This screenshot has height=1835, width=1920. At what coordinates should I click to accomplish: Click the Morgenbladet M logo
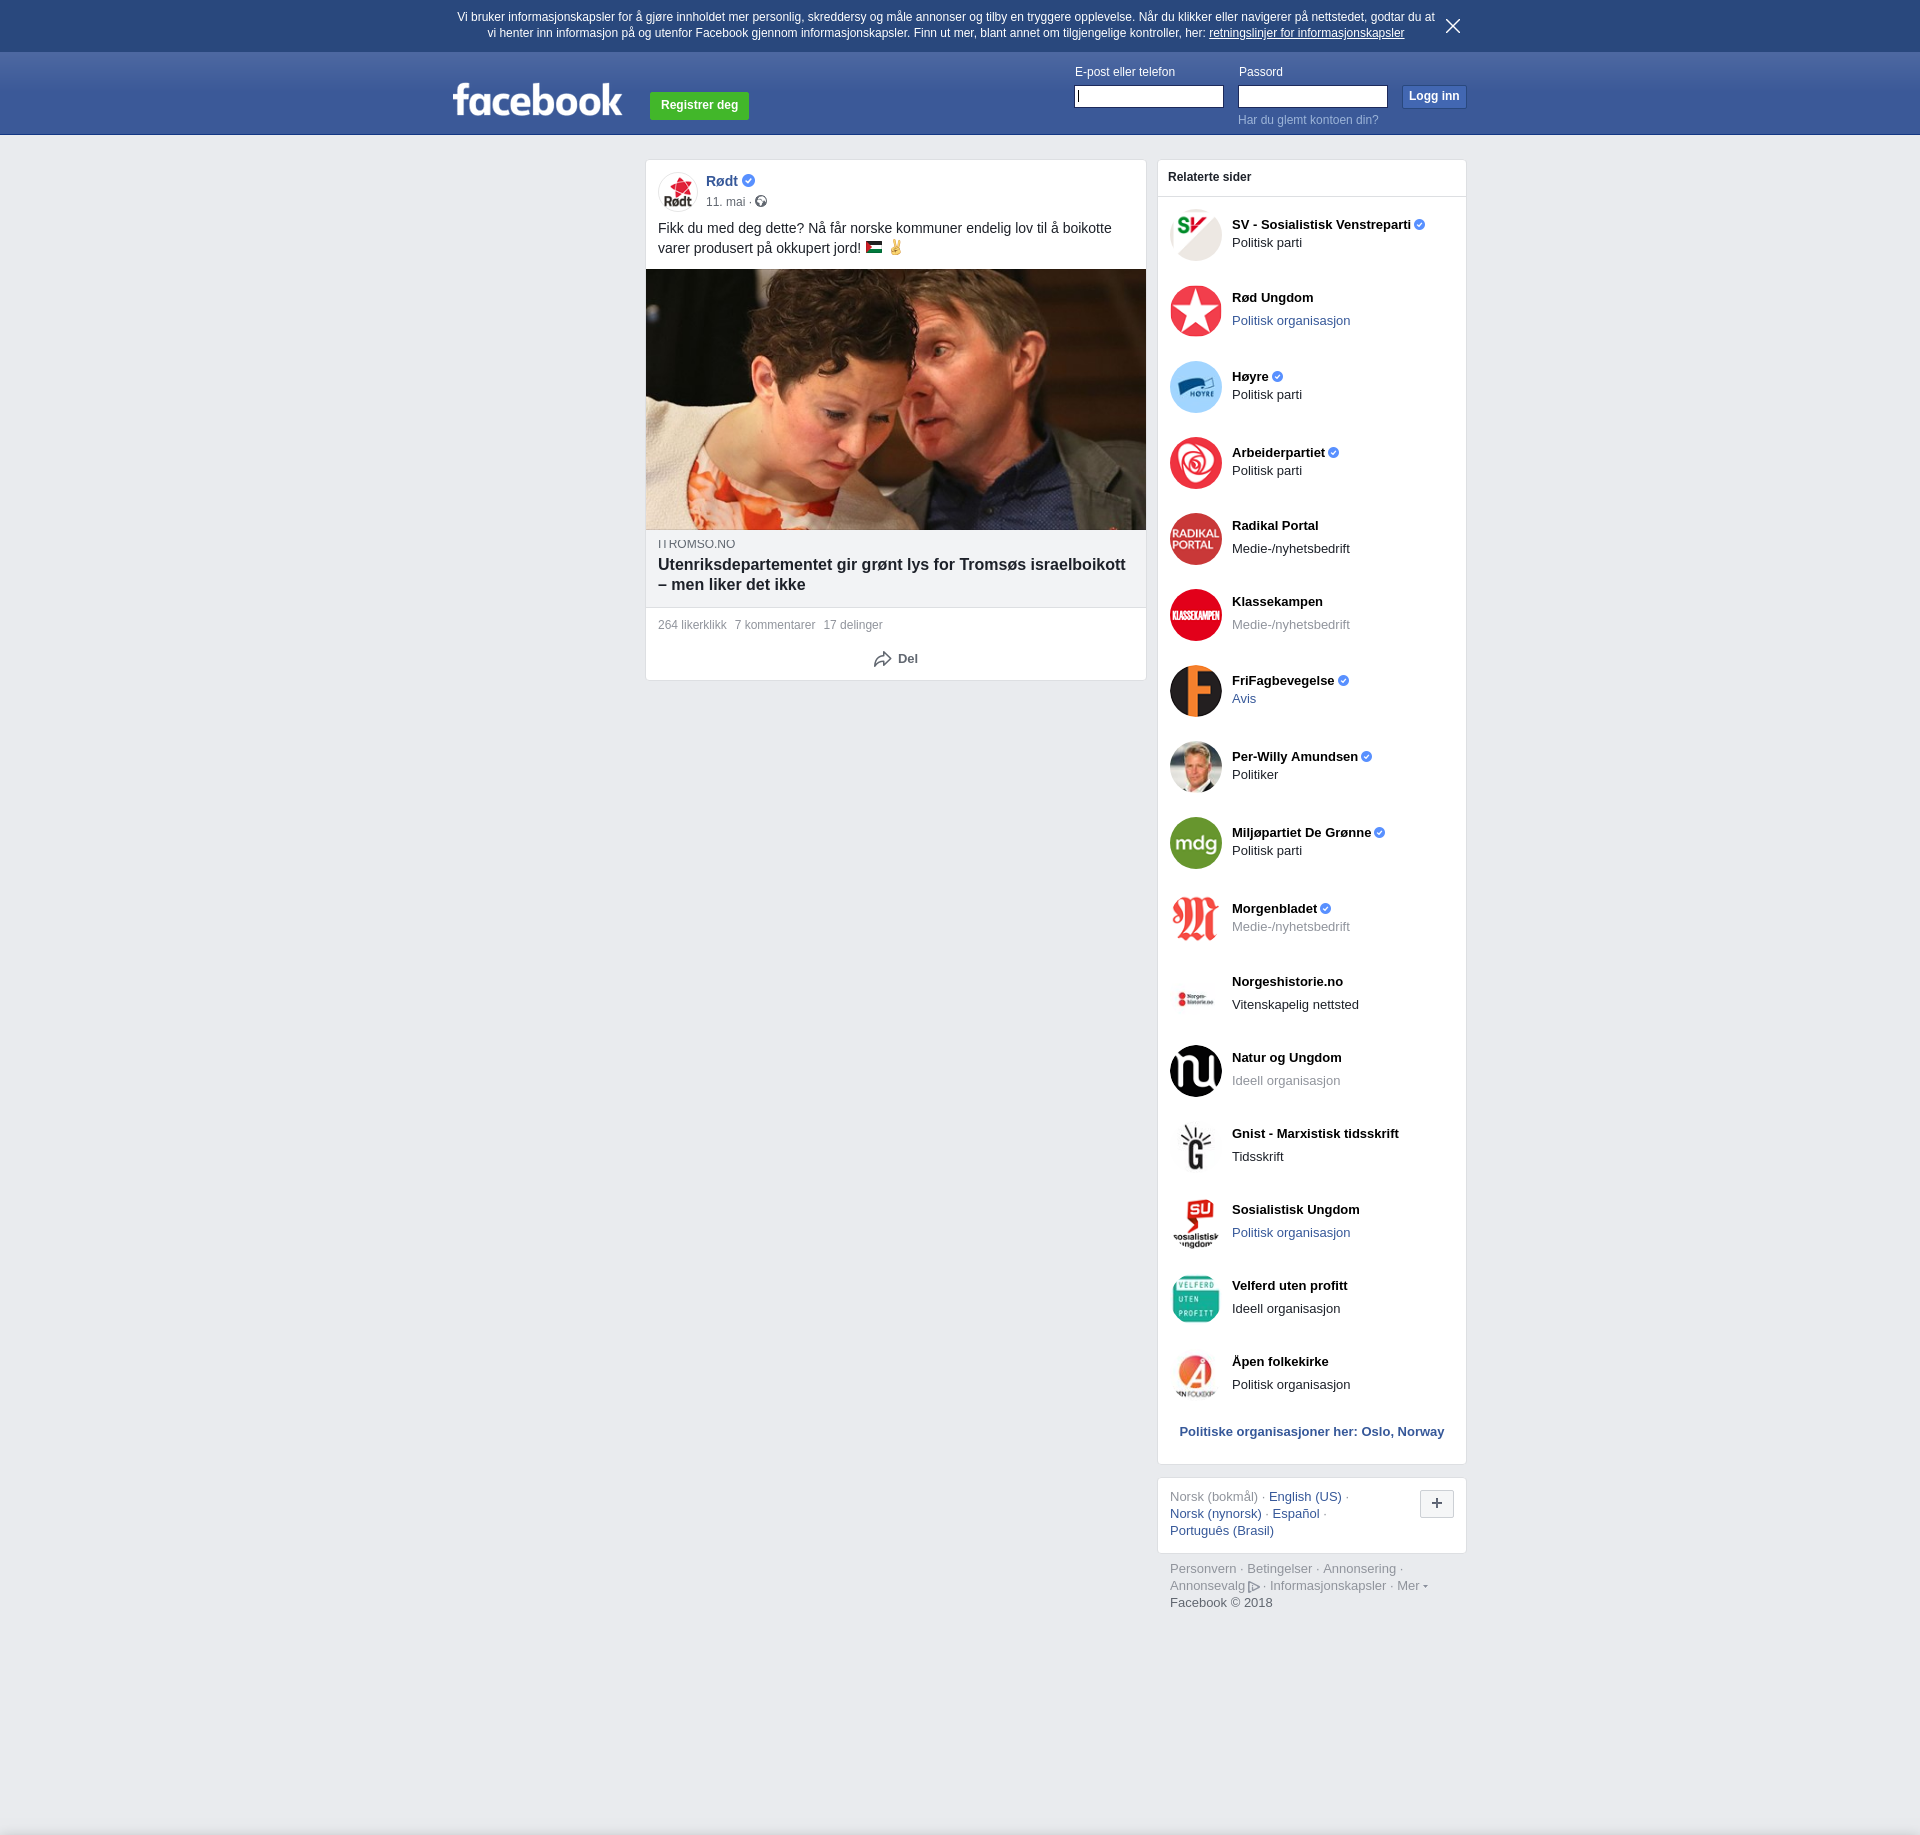[1196, 919]
